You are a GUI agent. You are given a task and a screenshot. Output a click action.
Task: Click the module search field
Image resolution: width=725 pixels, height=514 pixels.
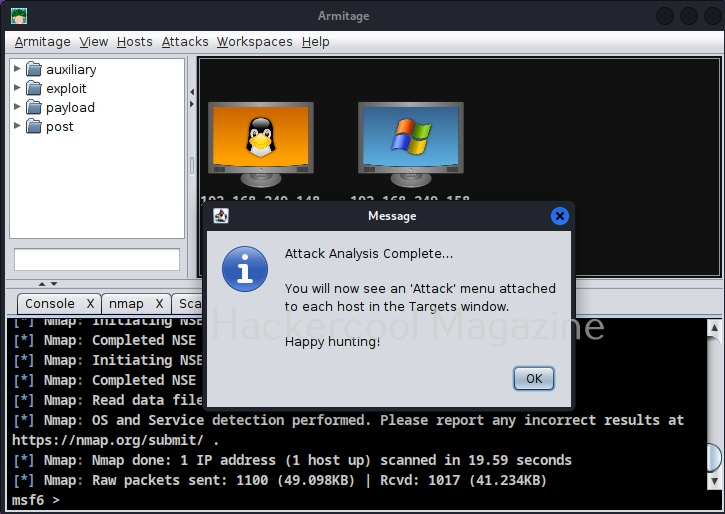pos(97,259)
